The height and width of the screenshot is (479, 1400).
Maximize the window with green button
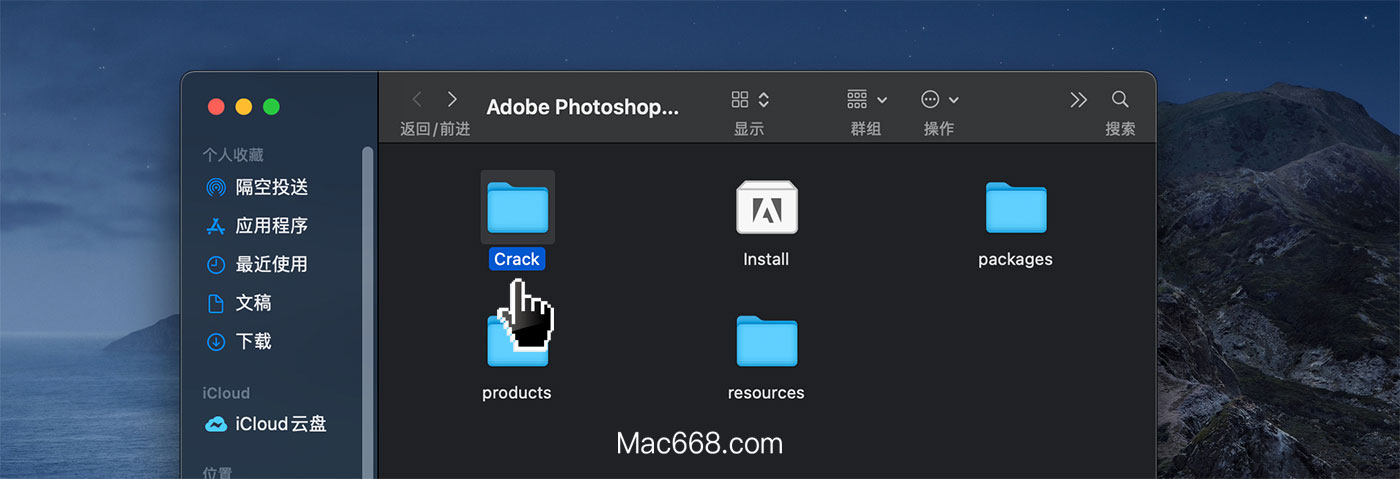click(271, 106)
